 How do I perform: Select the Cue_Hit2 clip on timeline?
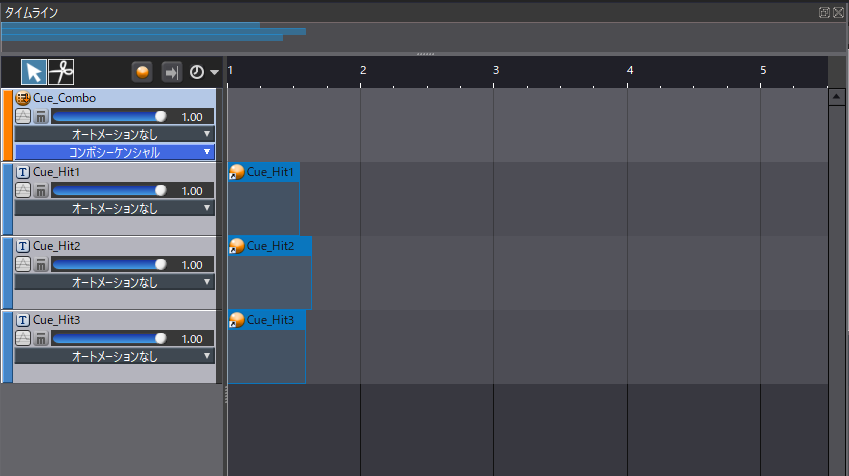click(x=270, y=272)
